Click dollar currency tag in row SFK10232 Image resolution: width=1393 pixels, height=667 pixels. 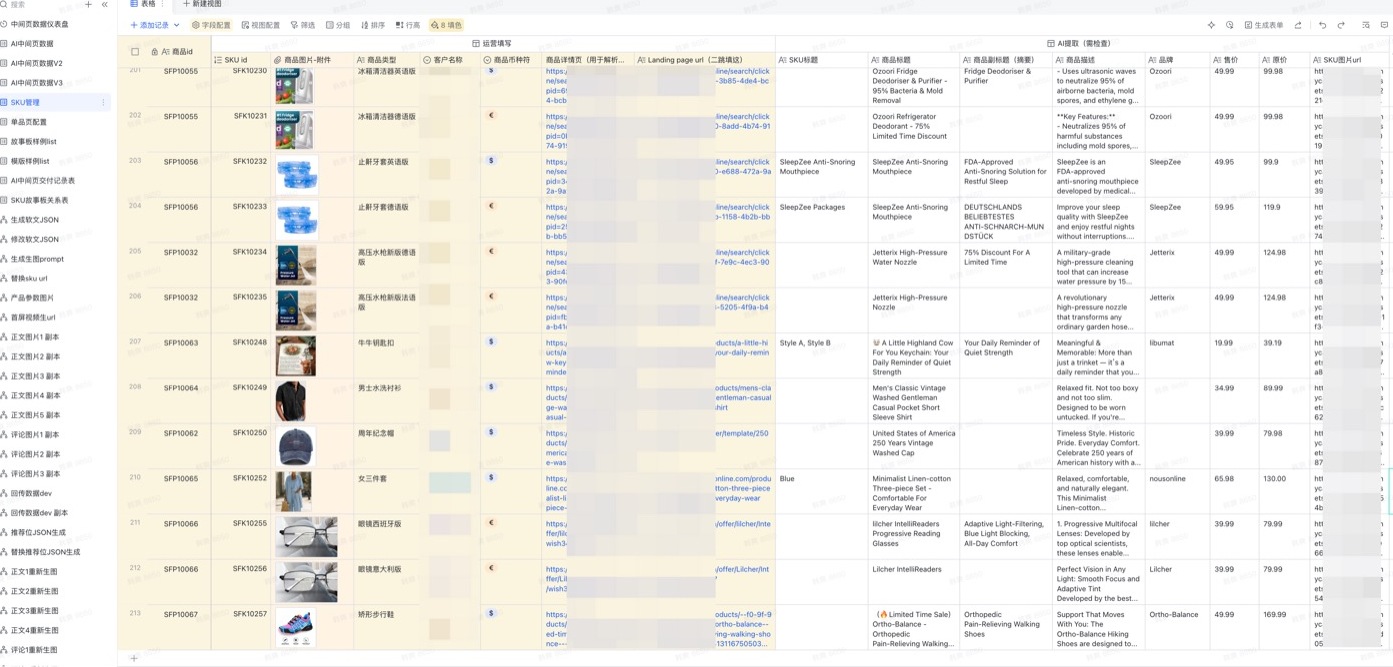click(x=491, y=160)
